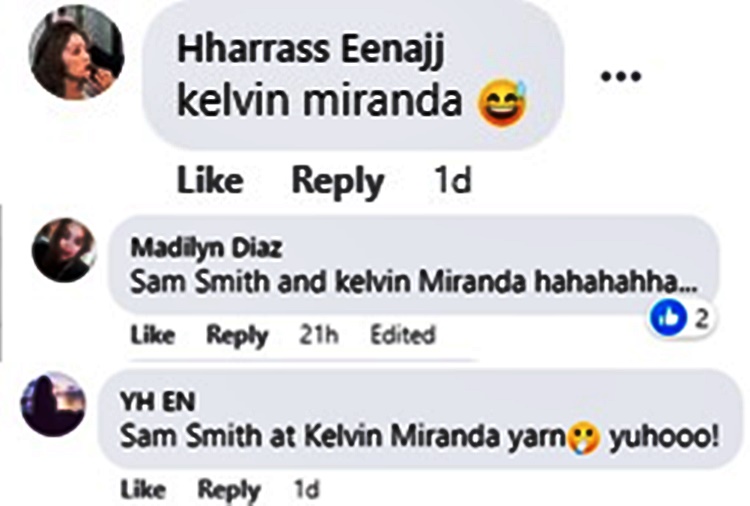Open the Madilyn Diaz name link

(206, 248)
